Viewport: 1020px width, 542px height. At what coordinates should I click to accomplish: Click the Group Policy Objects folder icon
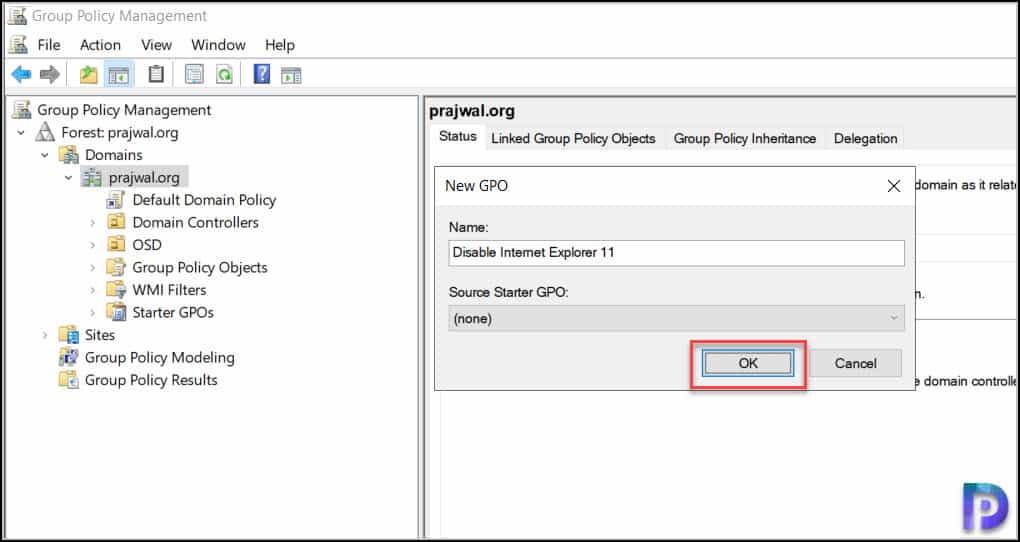pyautogui.click(x=116, y=267)
